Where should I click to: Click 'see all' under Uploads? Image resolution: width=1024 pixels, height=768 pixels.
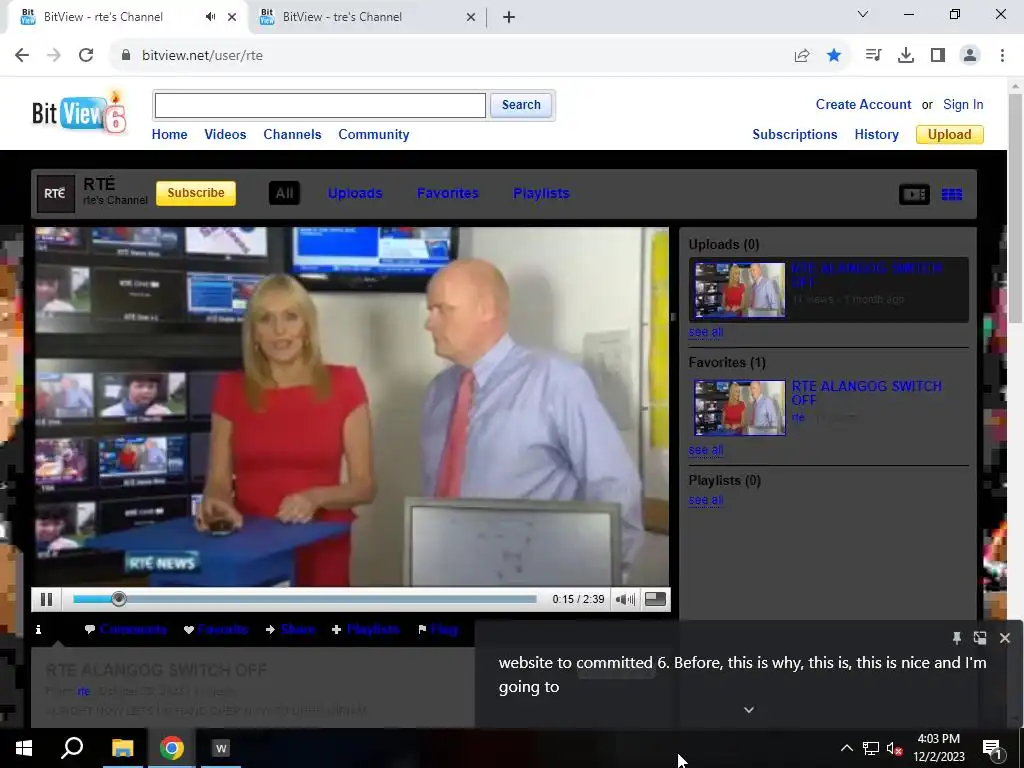705,332
